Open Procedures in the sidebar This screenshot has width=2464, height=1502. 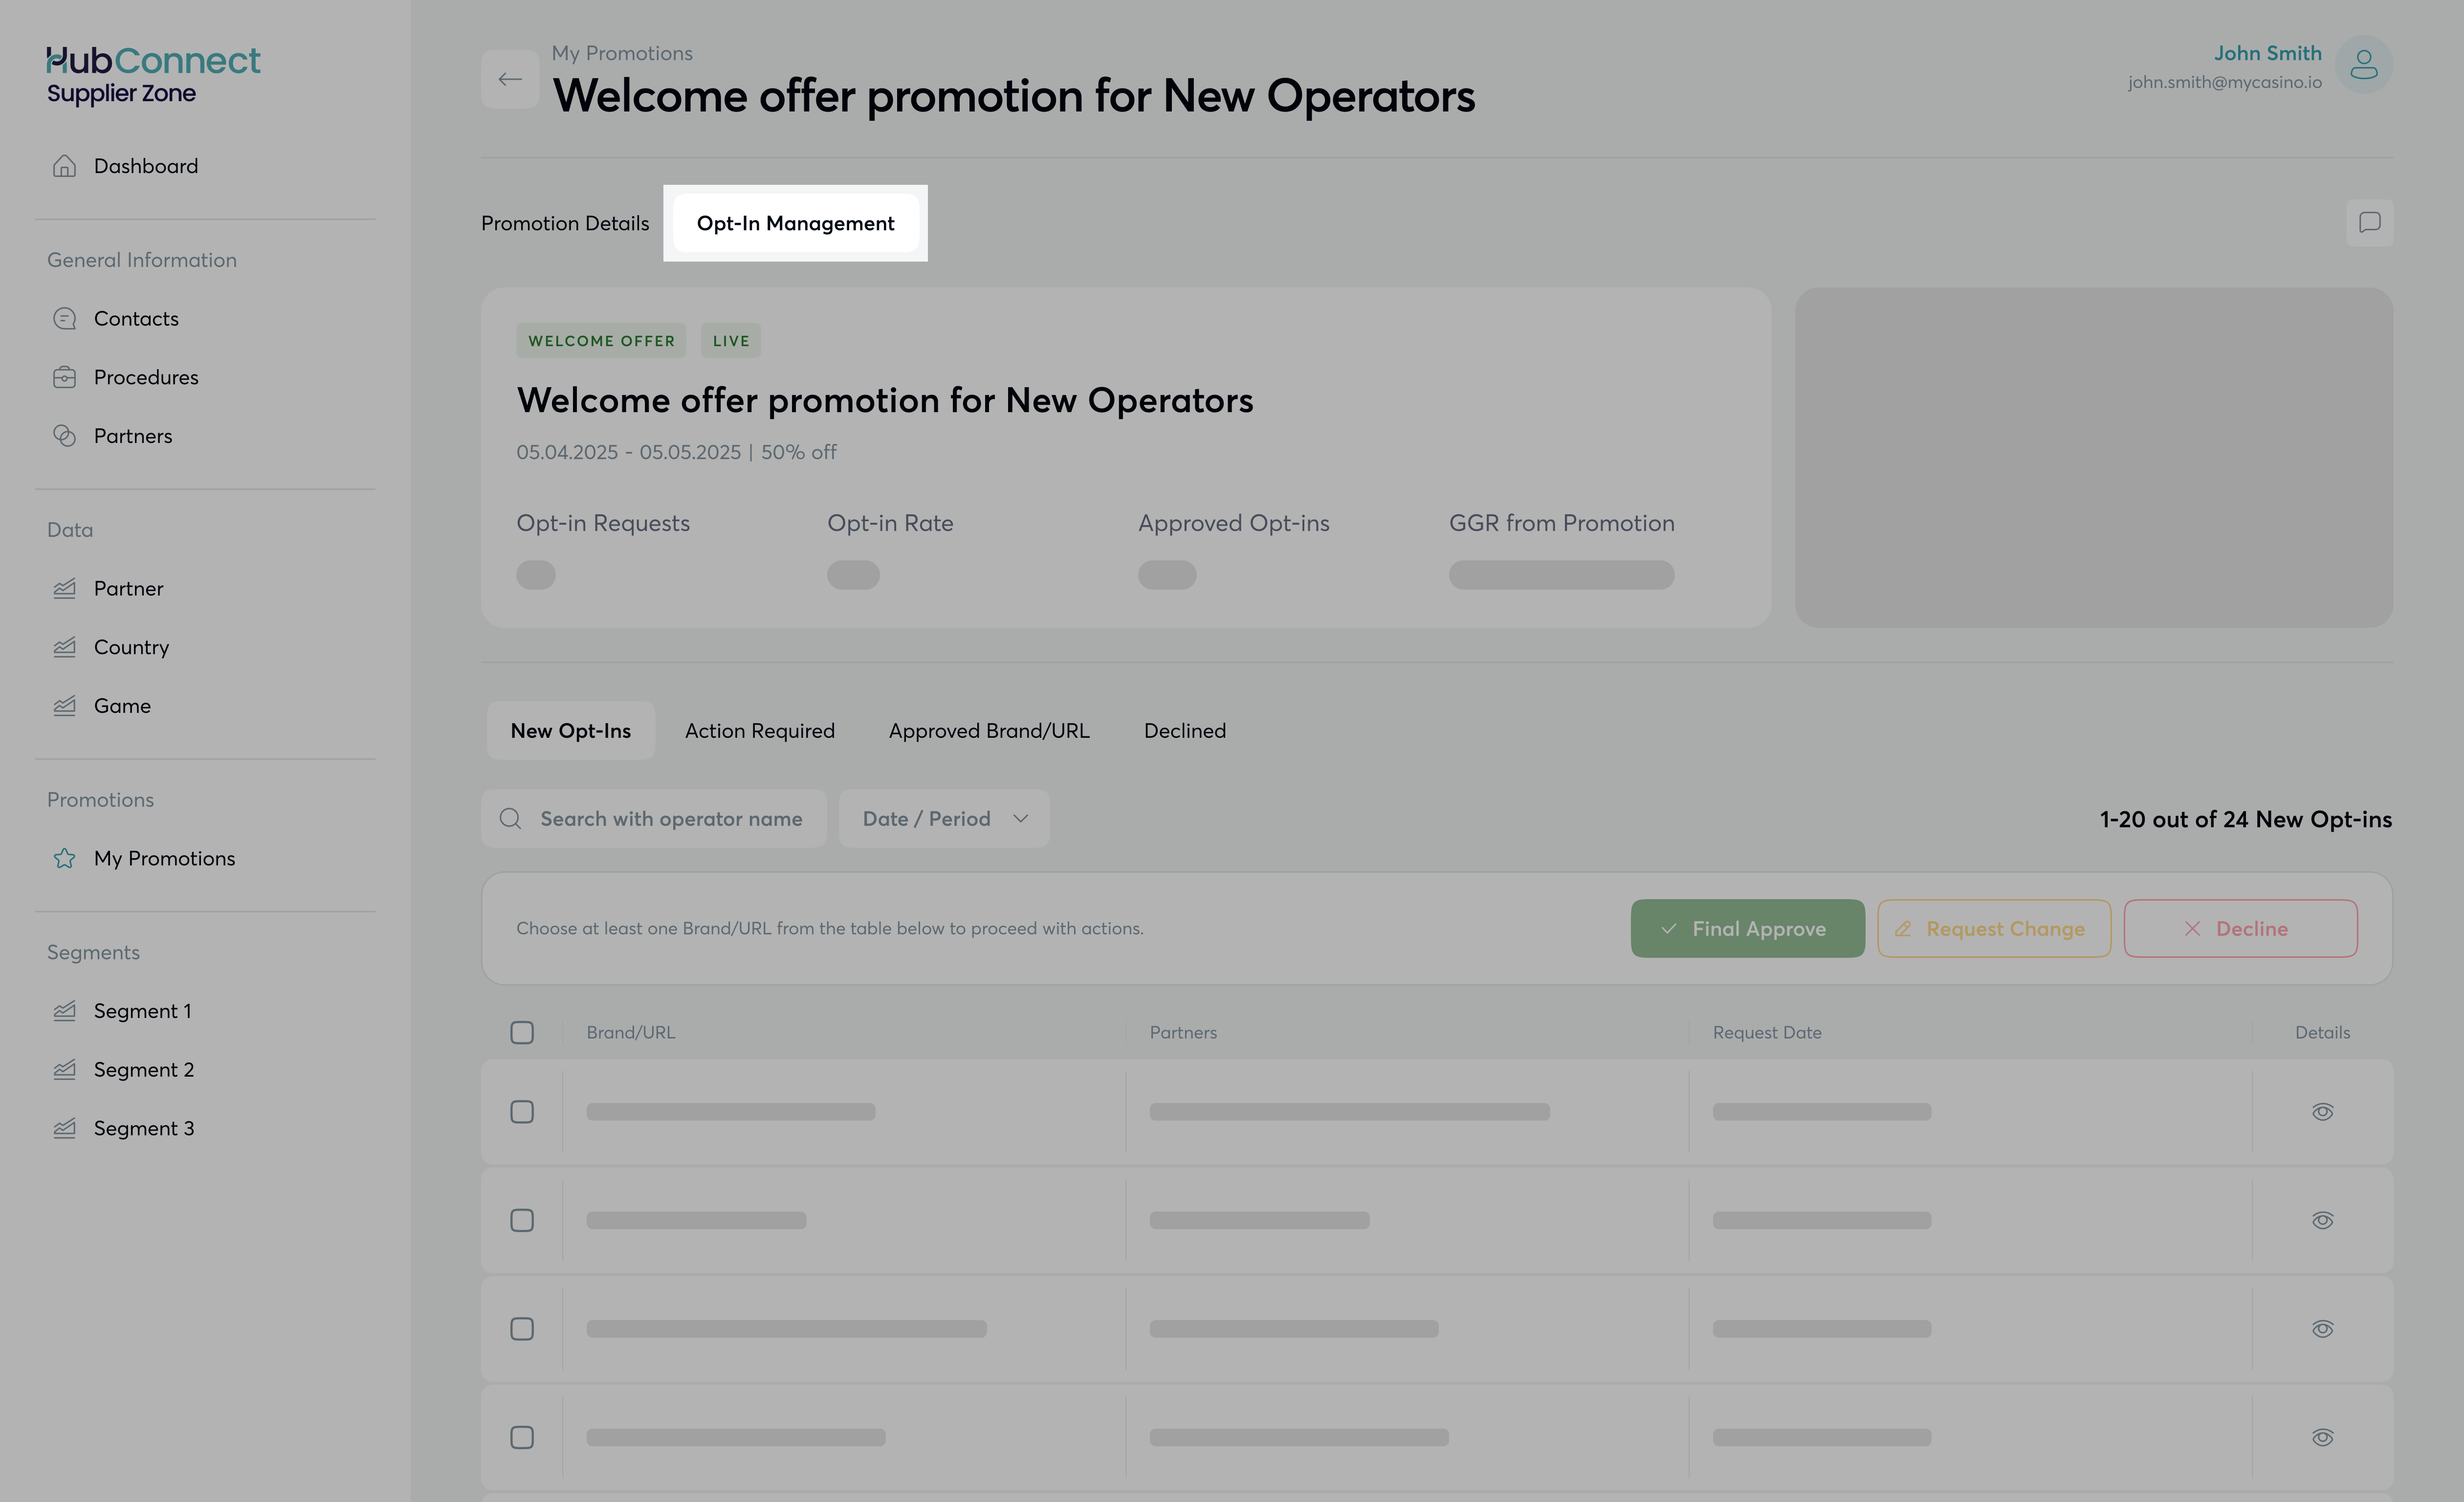(145, 377)
